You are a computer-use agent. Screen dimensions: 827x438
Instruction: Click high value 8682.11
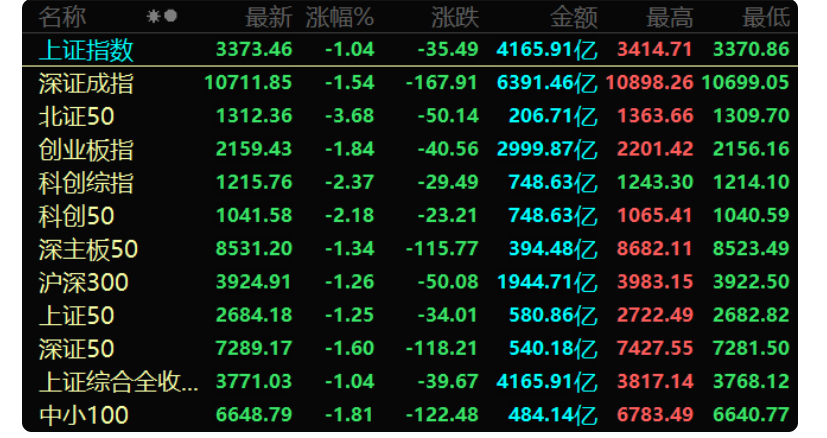click(x=655, y=249)
